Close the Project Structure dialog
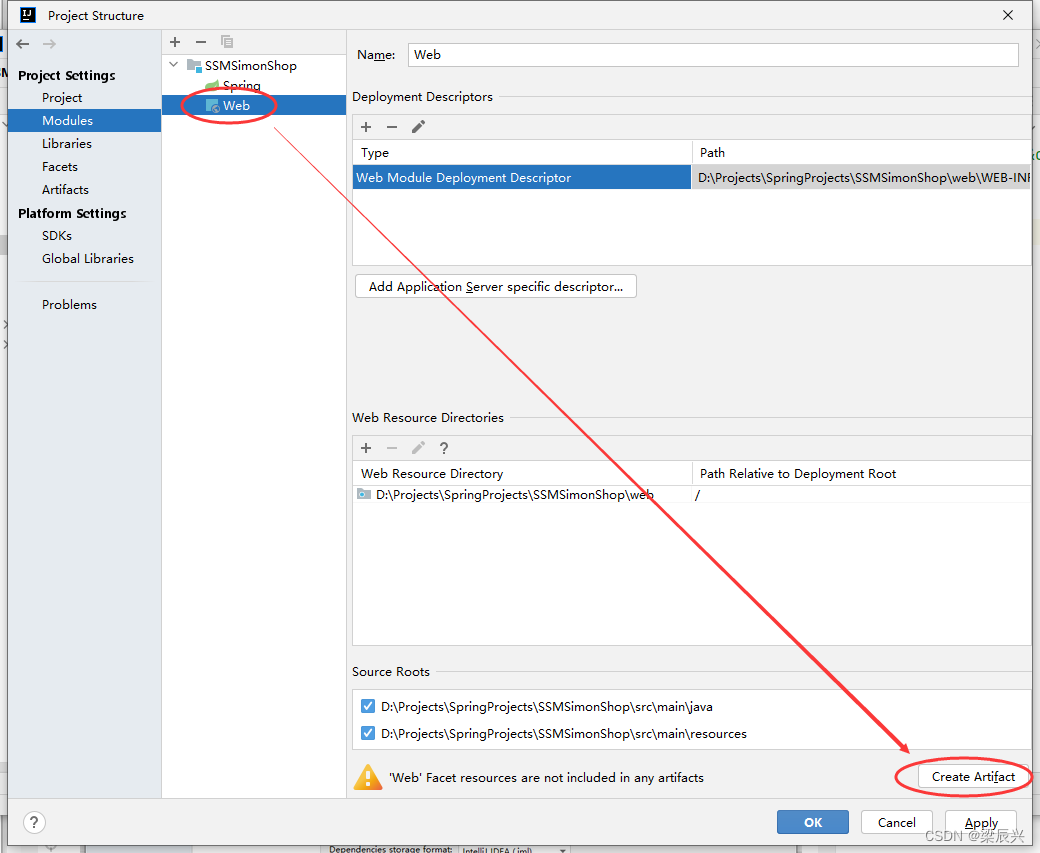The width and height of the screenshot is (1040, 853). coord(1008,15)
